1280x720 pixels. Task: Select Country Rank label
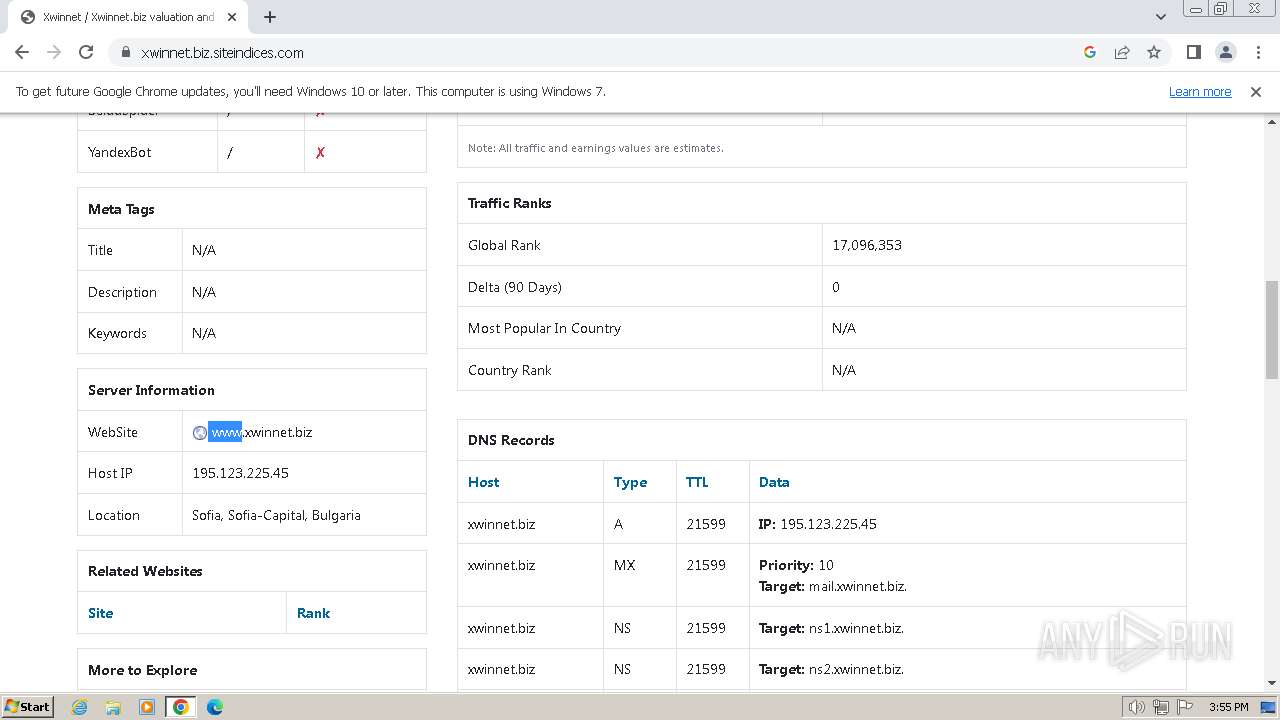coord(509,370)
